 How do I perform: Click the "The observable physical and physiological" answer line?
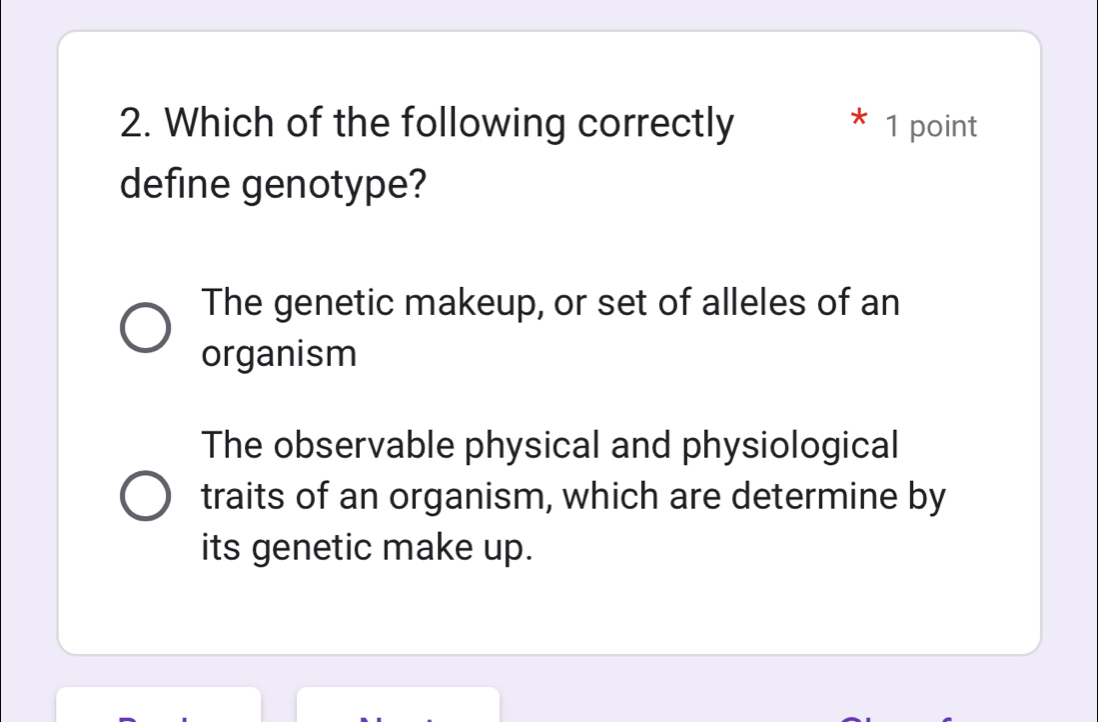(x=549, y=444)
